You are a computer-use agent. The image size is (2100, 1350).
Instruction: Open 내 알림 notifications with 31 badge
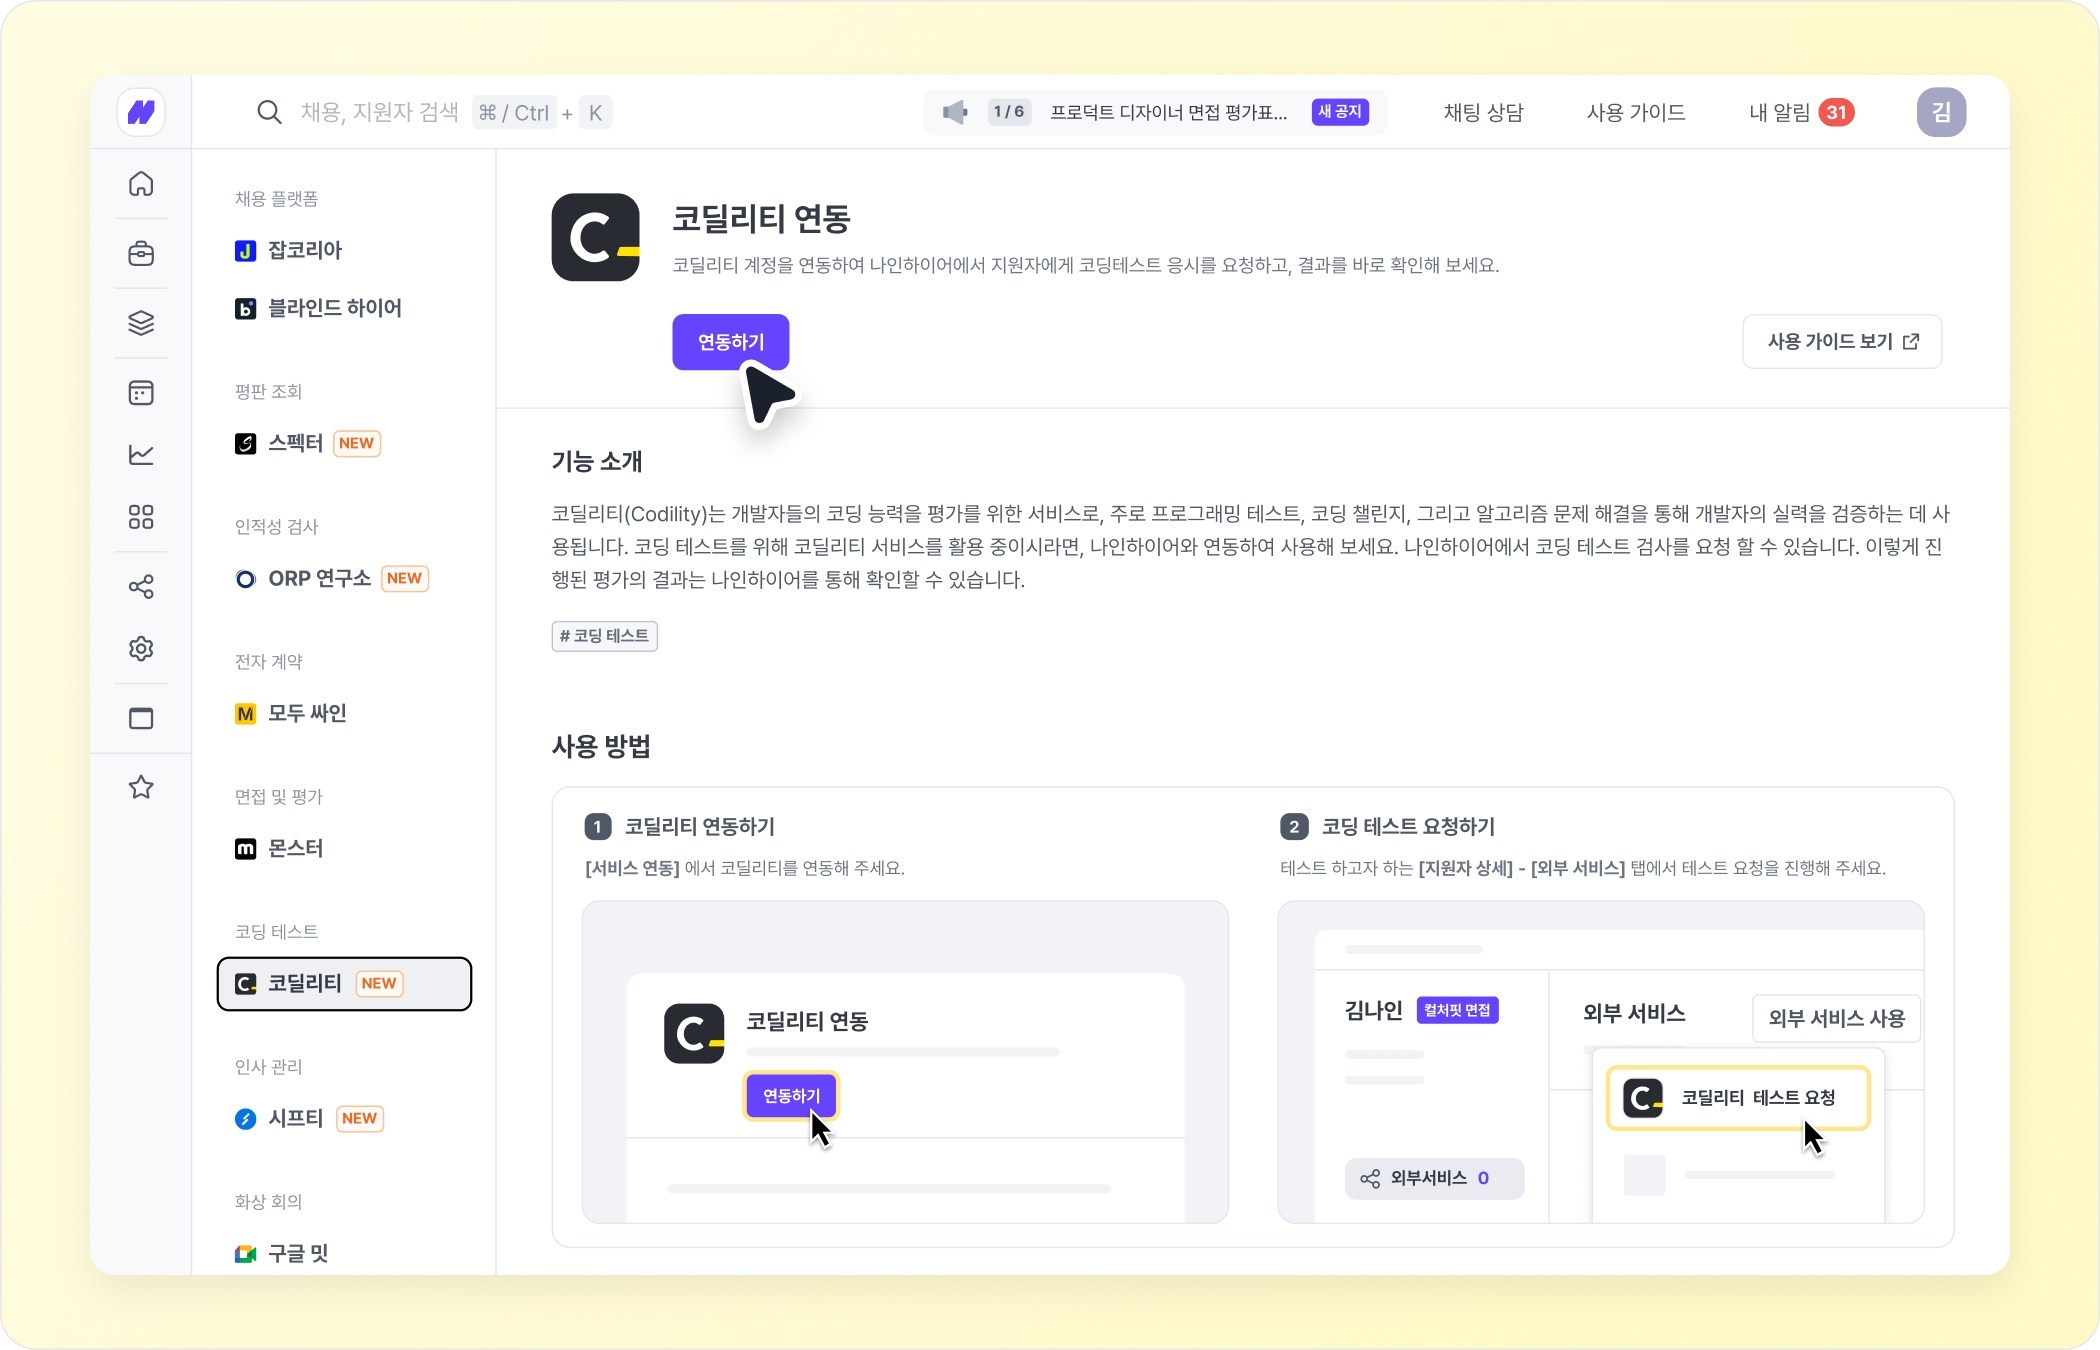click(1801, 112)
